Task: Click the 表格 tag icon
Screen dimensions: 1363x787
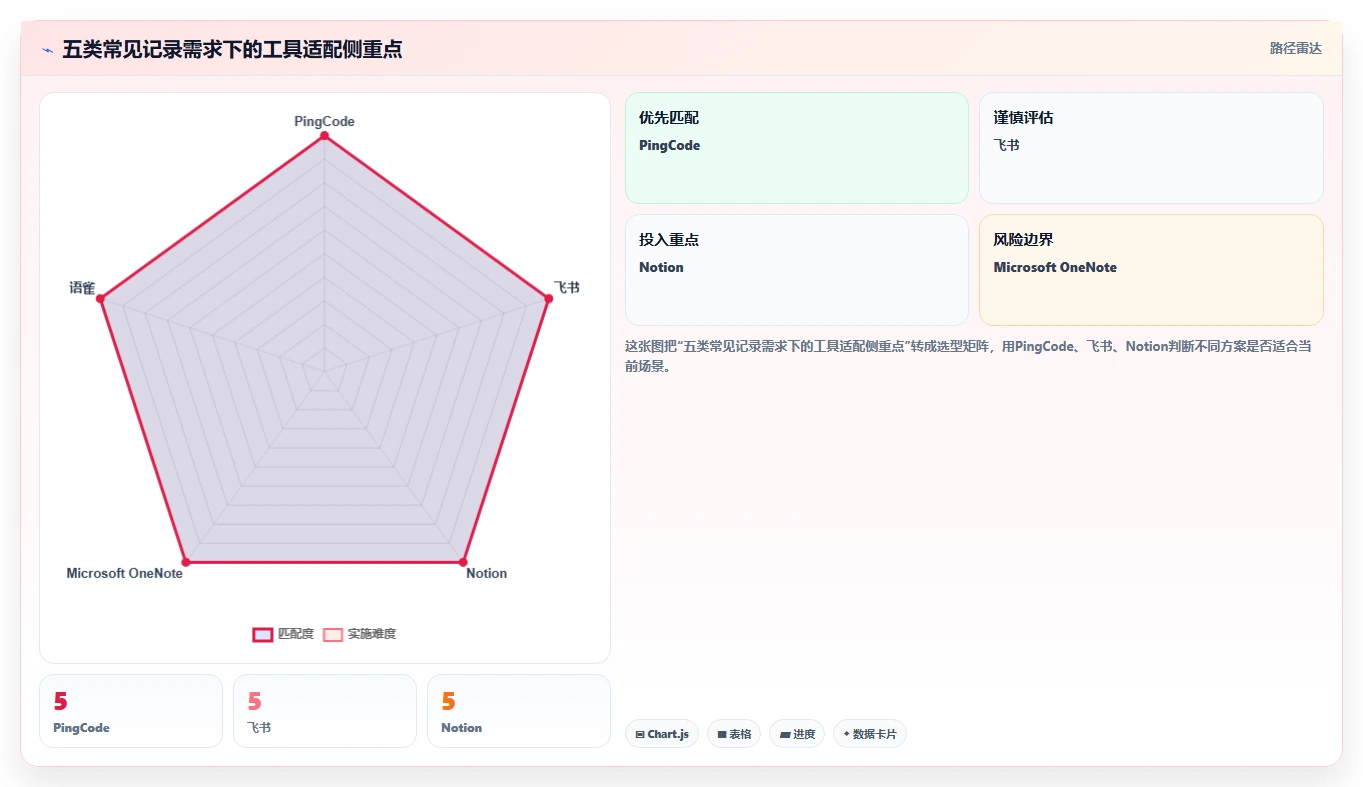Action: (722, 734)
